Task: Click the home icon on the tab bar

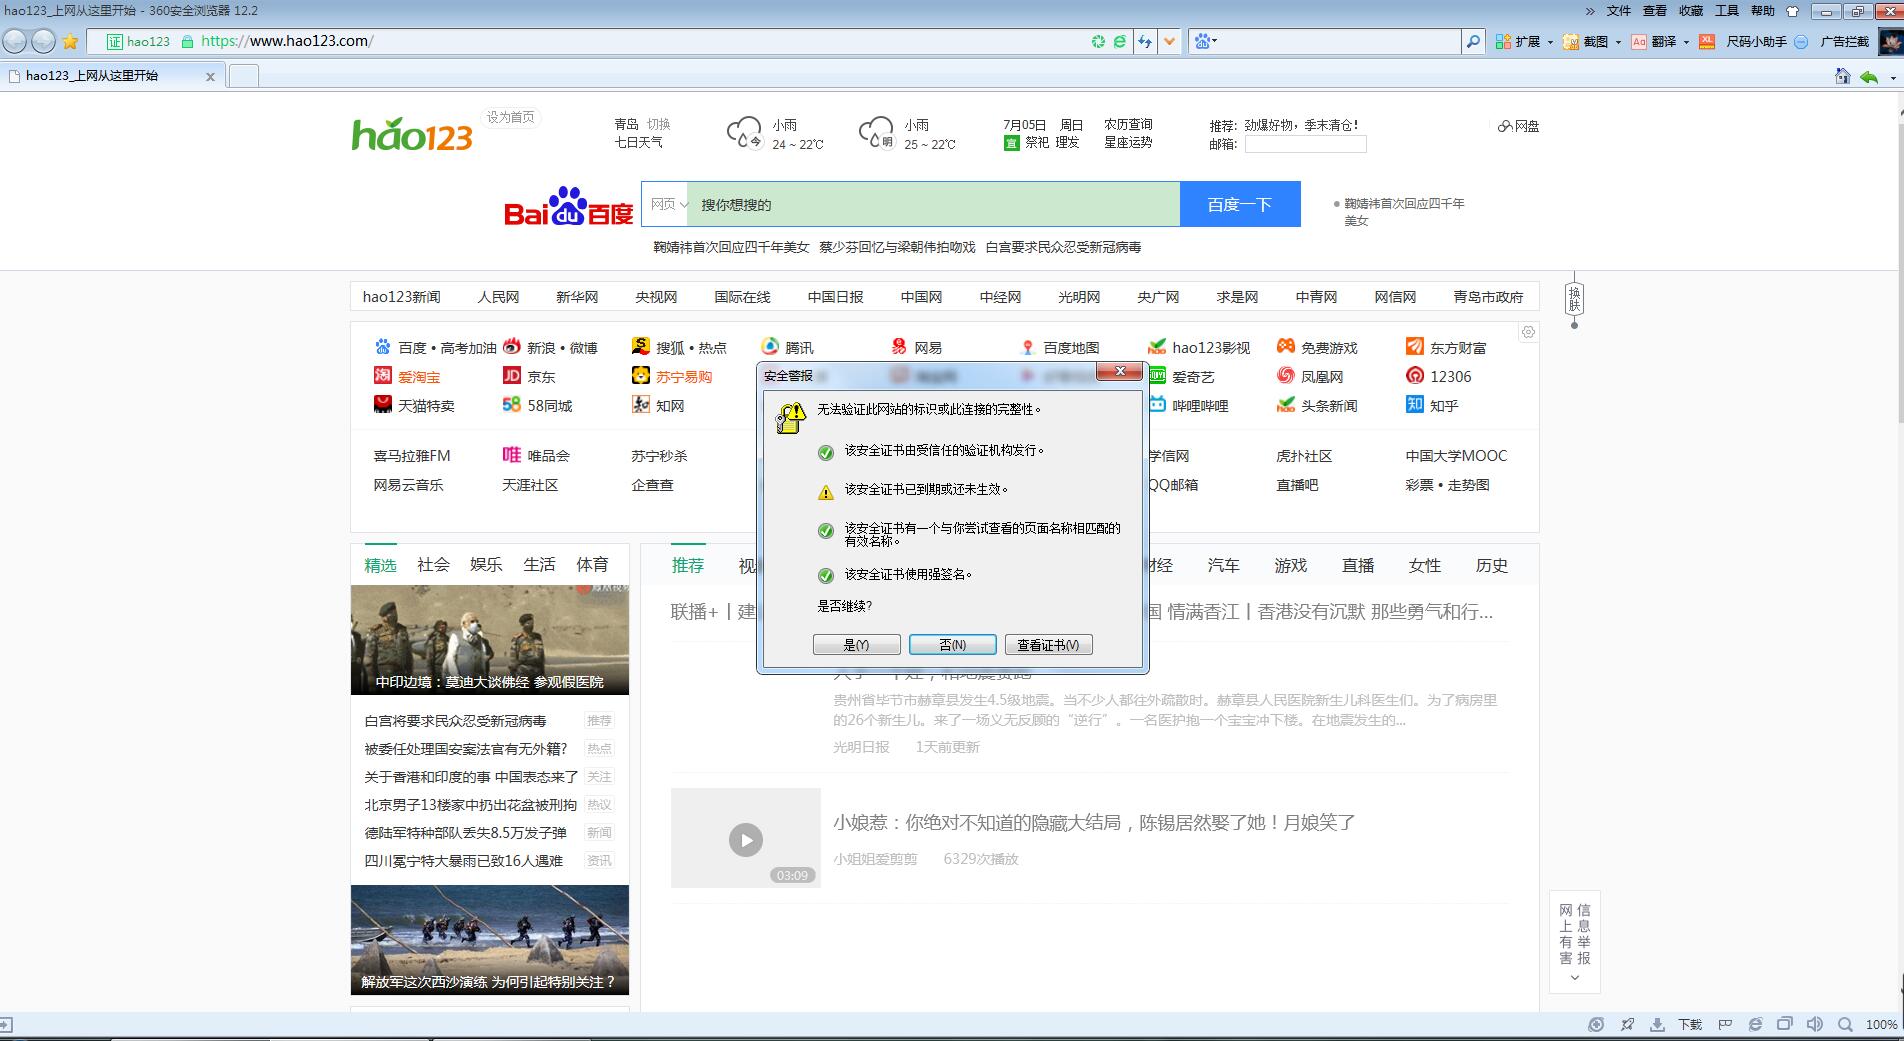Action: 1842,76
